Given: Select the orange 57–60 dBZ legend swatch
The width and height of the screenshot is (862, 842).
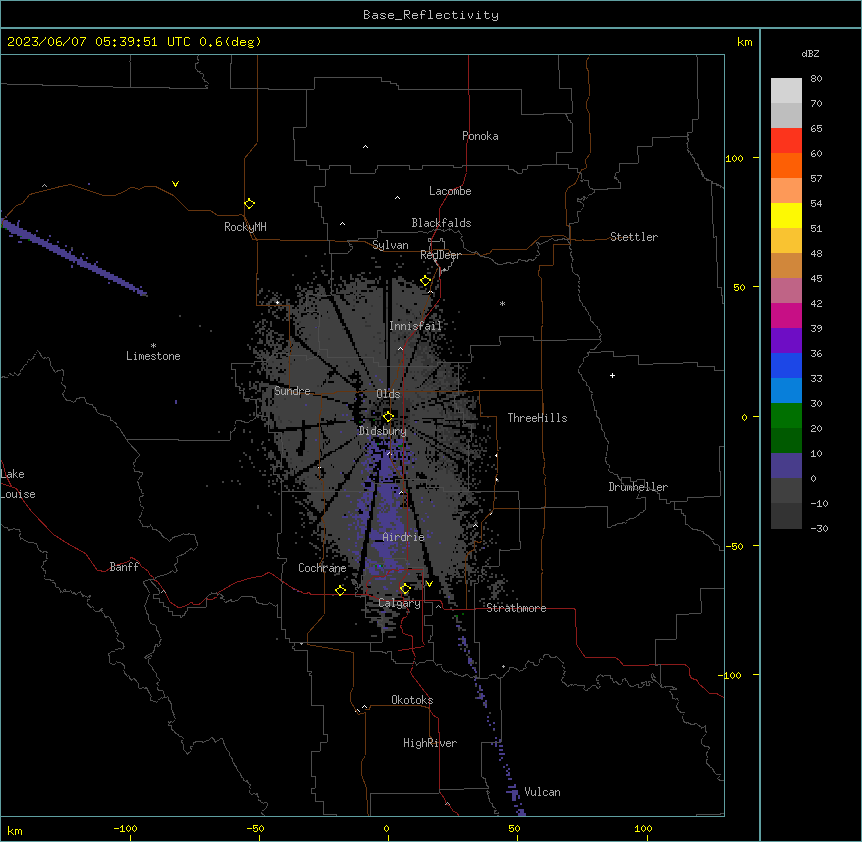Looking at the screenshot, I should click(786, 165).
